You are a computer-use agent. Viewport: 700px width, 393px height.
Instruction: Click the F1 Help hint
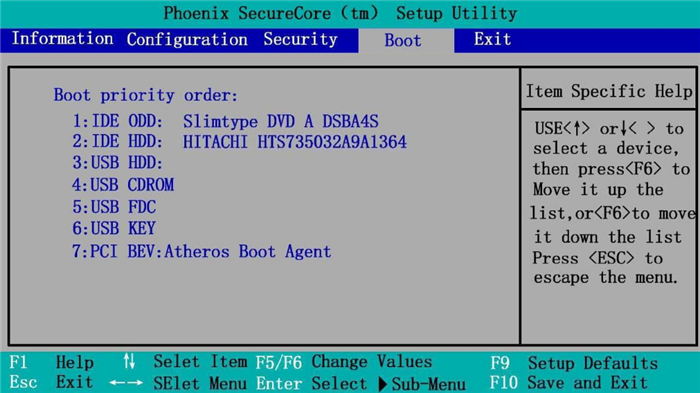click(51, 362)
